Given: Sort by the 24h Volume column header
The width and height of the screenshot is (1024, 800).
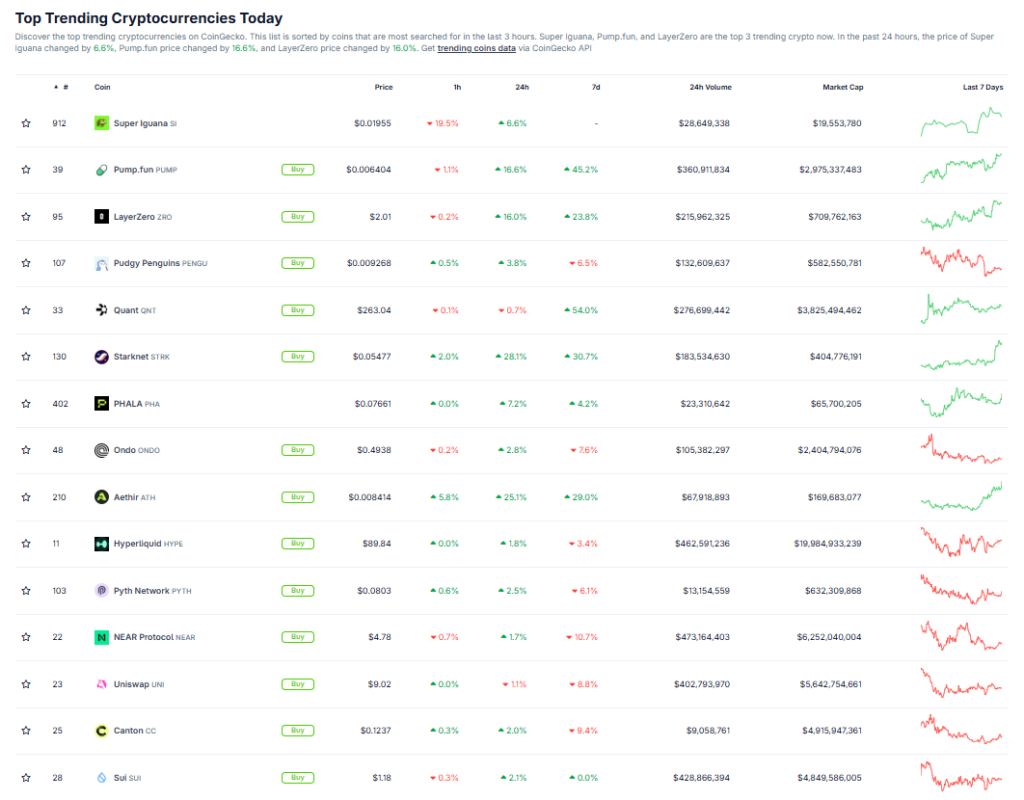Looking at the screenshot, I should point(711,87).
